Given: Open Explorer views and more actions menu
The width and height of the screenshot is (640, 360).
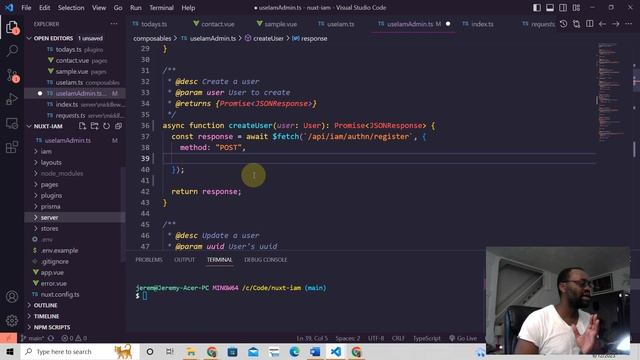Looking at the screenshot, I should click(x=114, y=24).
